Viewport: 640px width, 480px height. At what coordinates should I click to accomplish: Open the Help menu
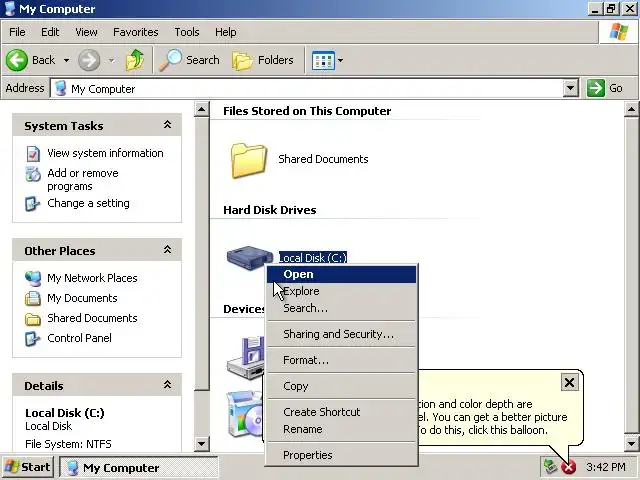[x=226, y=32]
